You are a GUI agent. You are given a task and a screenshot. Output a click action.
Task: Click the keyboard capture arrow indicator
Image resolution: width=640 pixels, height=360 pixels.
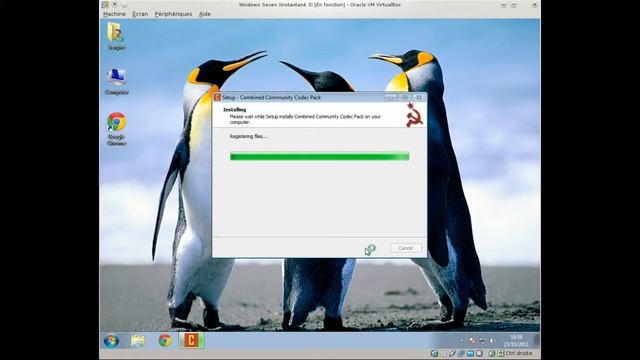(501, 353)
